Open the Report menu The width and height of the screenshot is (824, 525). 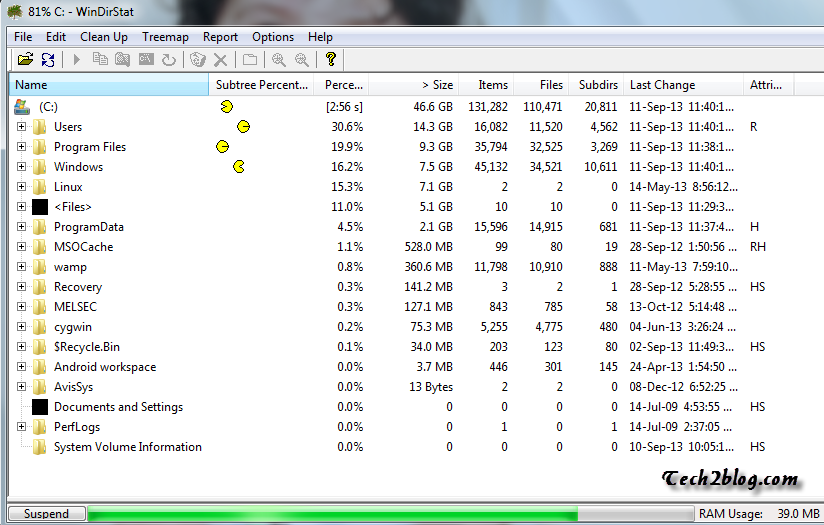pos(220,37)
